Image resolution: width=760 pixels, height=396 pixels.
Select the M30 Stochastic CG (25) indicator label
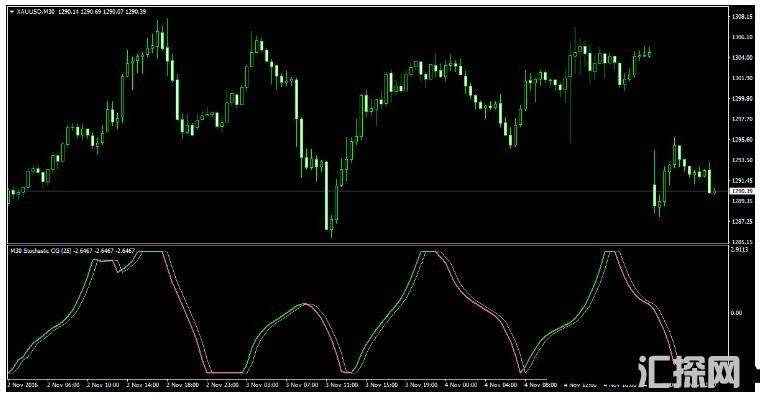tap(40, 251)
